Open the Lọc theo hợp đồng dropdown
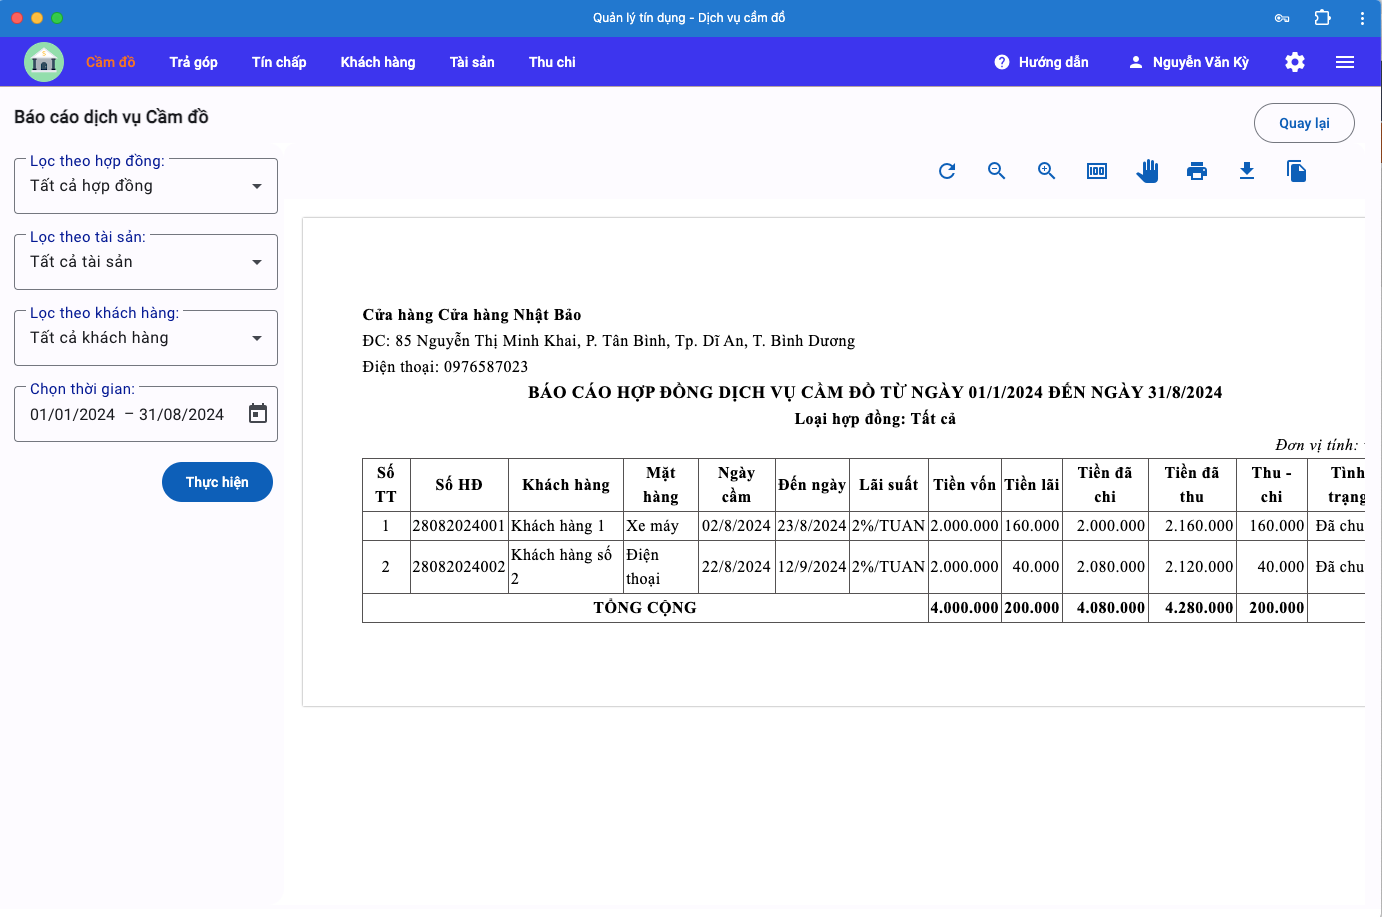Viewport: 1382px width, 917px height. [x=146, y=186]
